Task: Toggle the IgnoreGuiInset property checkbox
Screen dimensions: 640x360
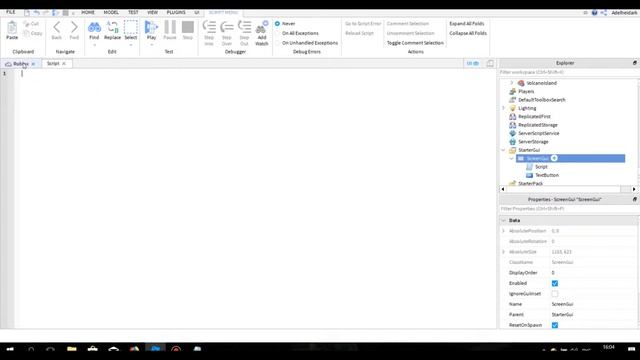Action: (555, 294)
